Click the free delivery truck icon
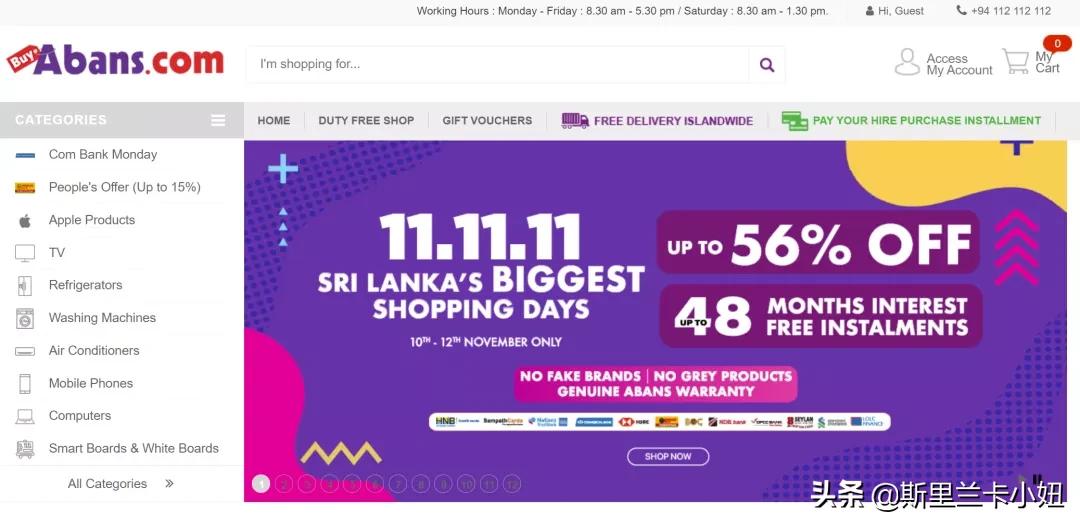 (x=575, y=121)
